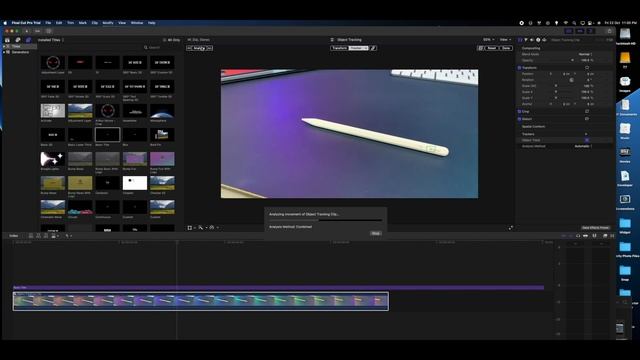Viewport: 640px width, 360px height.
Task: Open the Installed Titles dropdown
Action: [x=51, y=40]
